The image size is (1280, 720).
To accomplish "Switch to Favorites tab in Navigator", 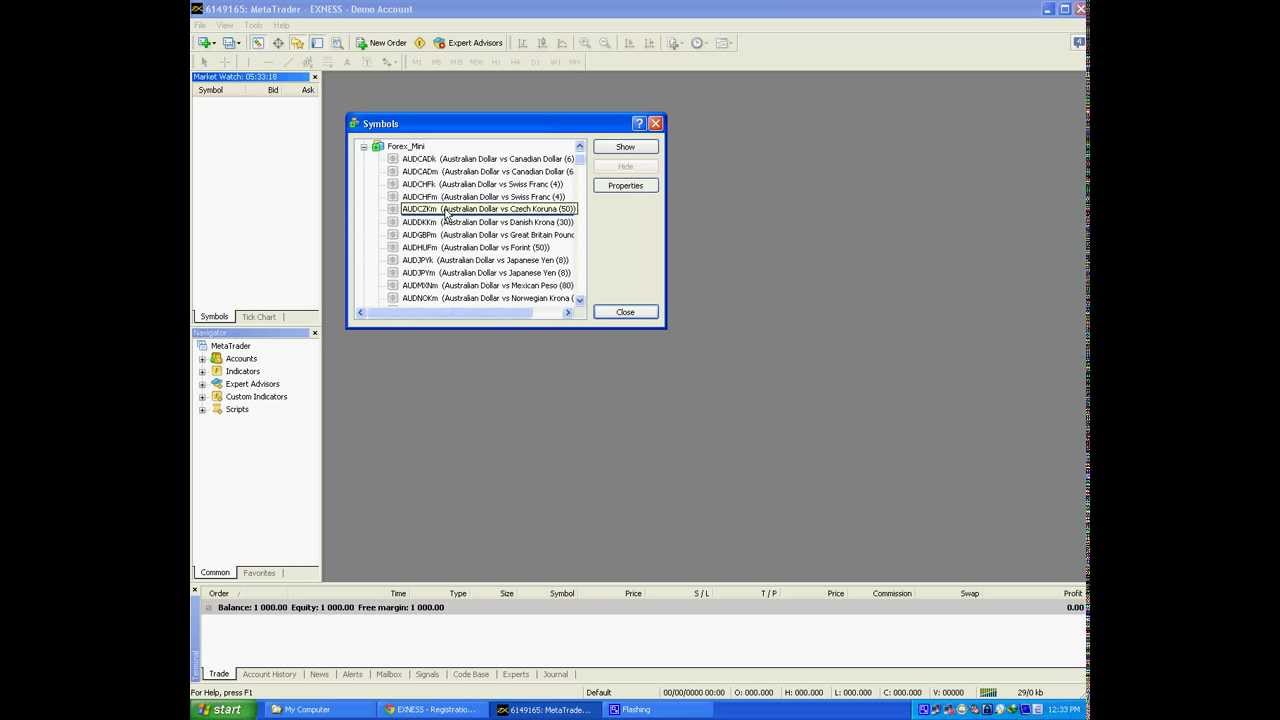I will 259,573.
